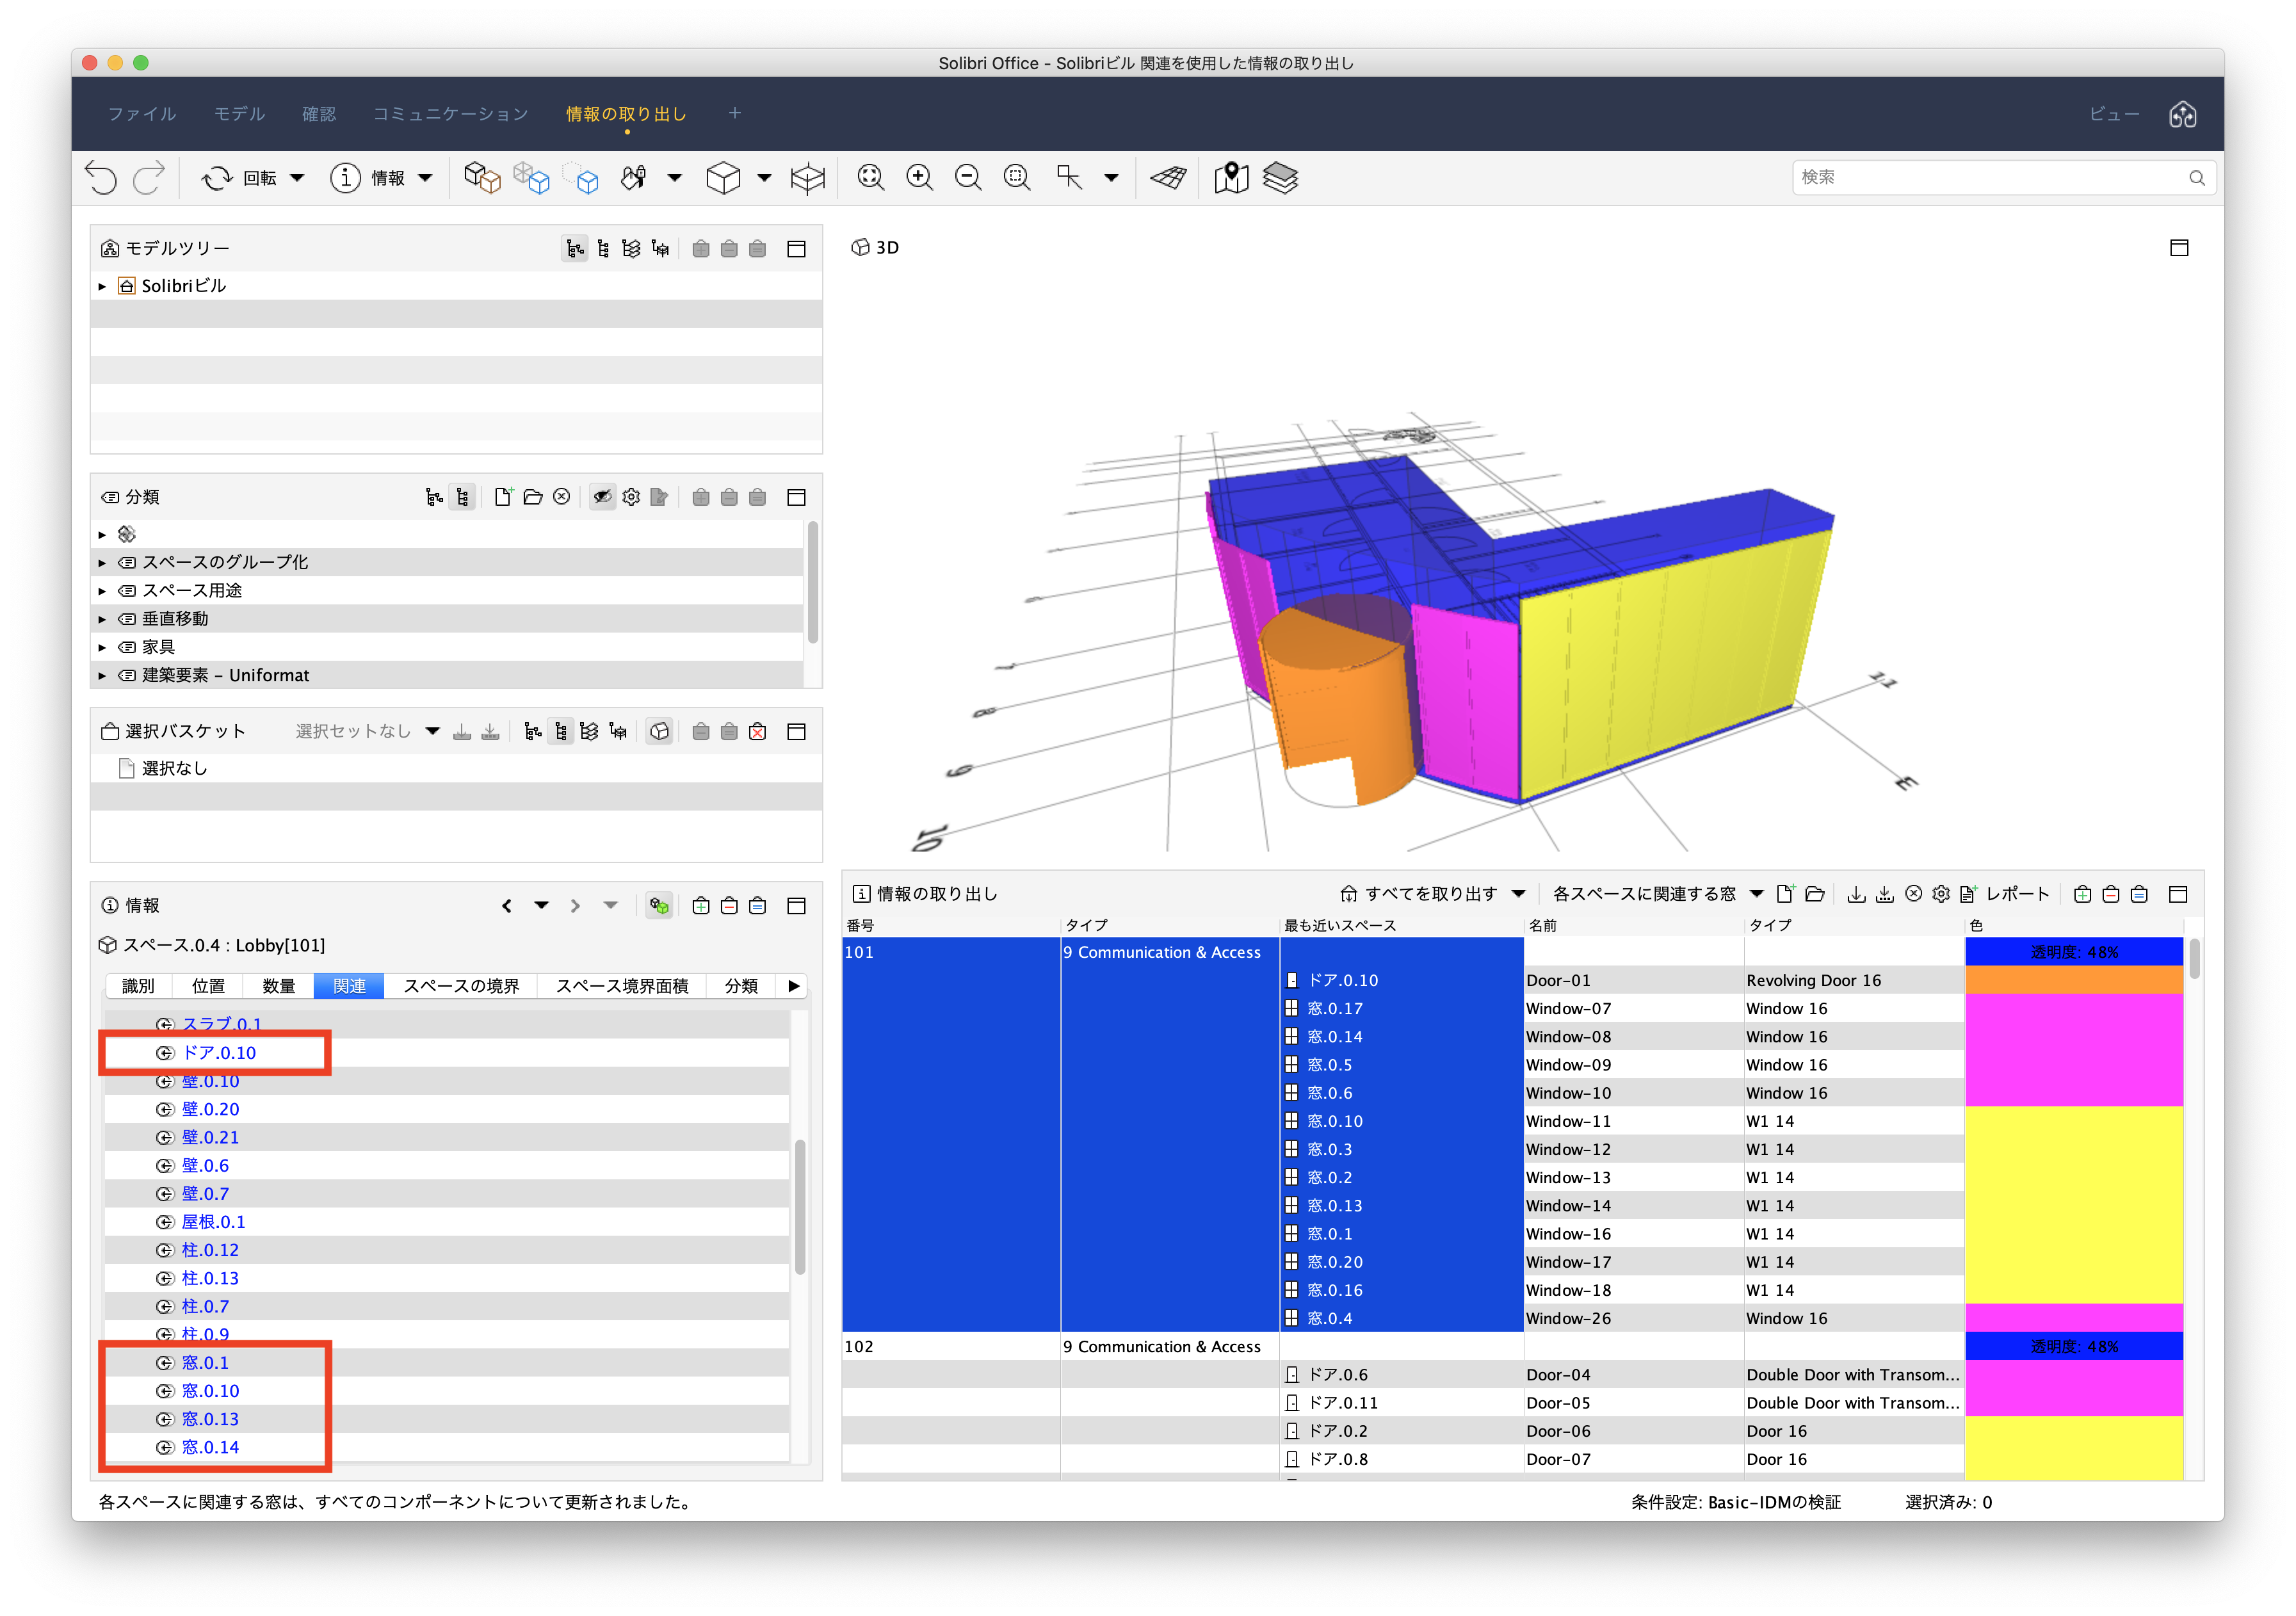Click the レポート report button
The width and height of the screenshot is (2296, 1616).
[2006, 894]
